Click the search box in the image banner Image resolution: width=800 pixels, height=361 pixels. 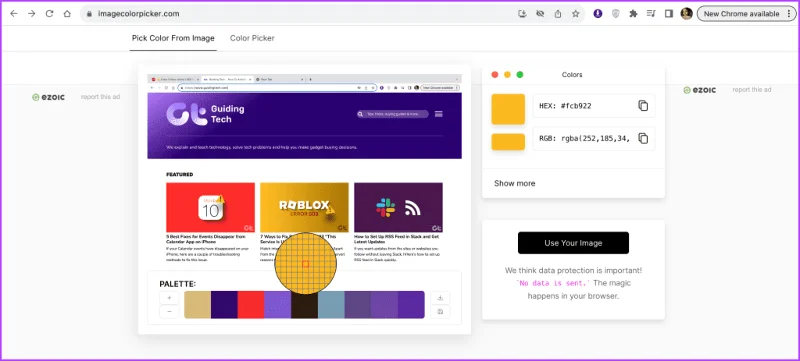393,114
